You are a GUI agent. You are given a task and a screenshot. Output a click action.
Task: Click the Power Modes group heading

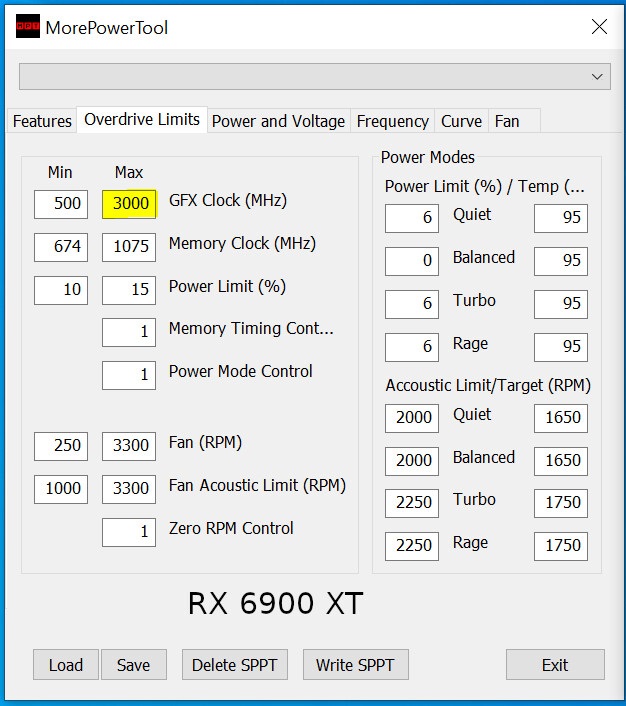tap(428, 158)
